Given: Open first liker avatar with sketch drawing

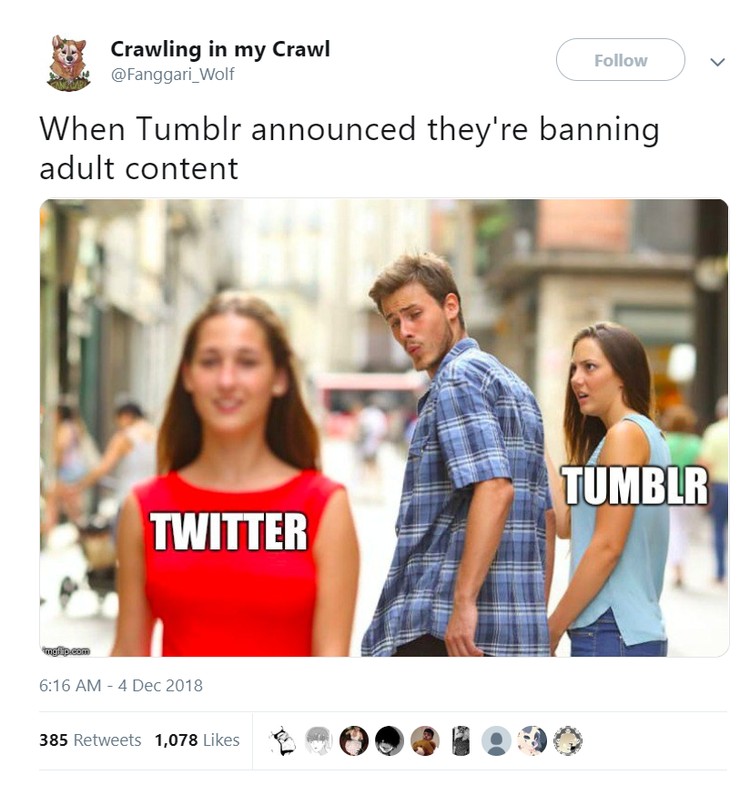Looking at the screenshot, I should tap(283, 740).
